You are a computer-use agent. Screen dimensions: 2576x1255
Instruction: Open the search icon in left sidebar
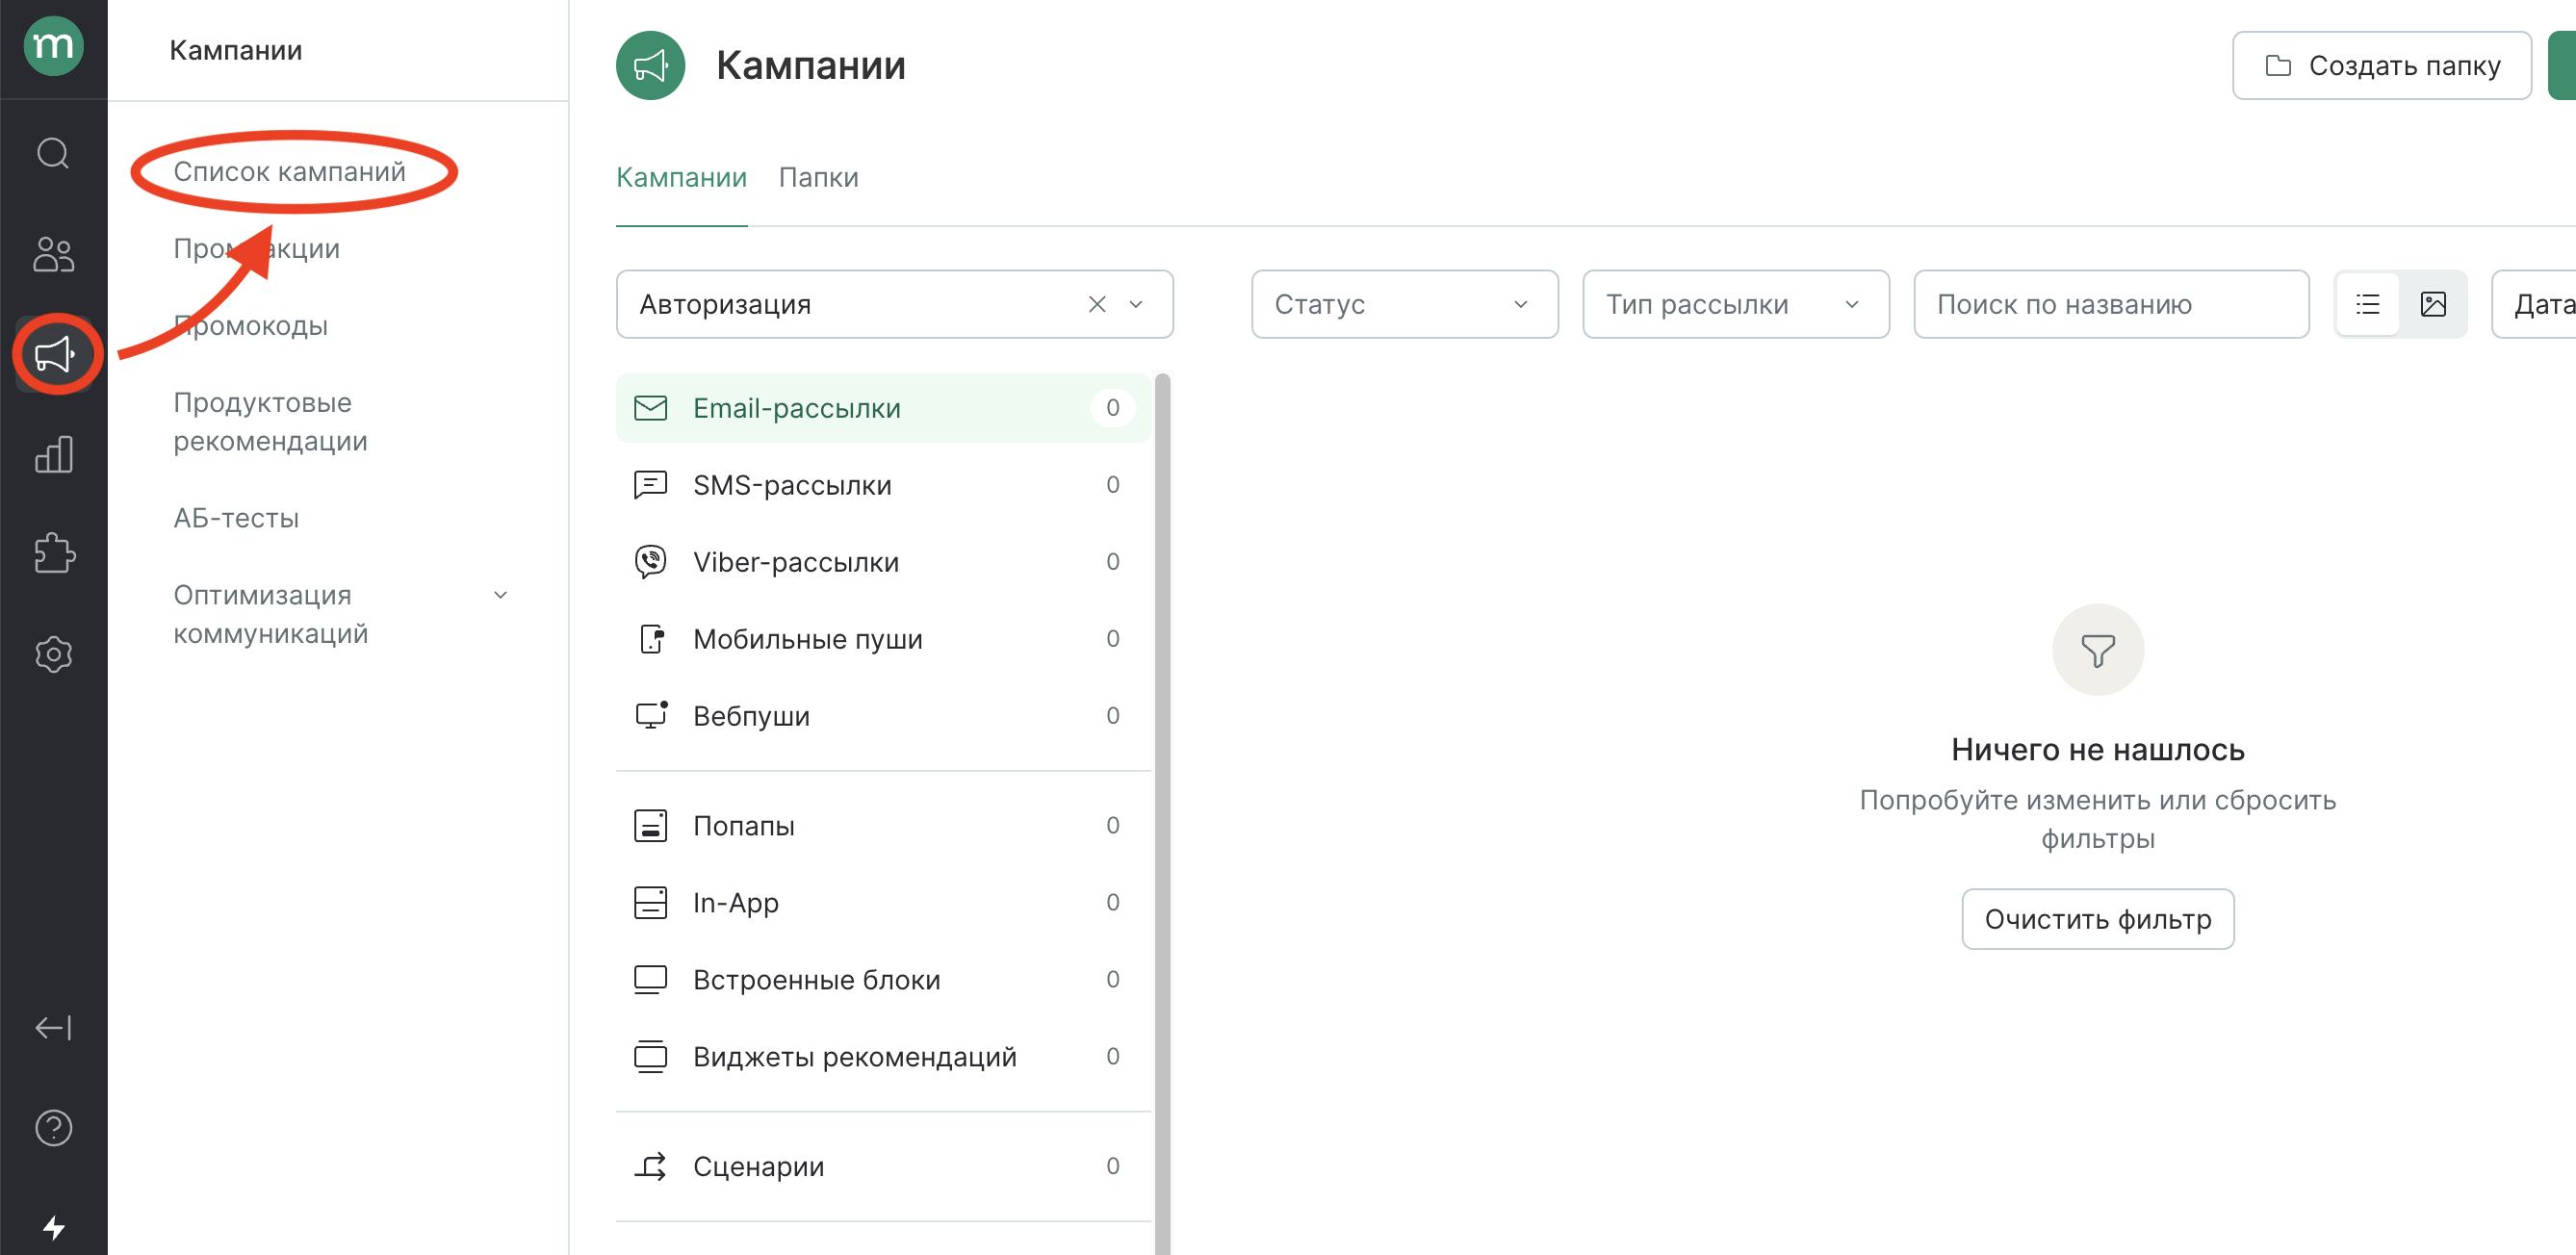point(53,153)
